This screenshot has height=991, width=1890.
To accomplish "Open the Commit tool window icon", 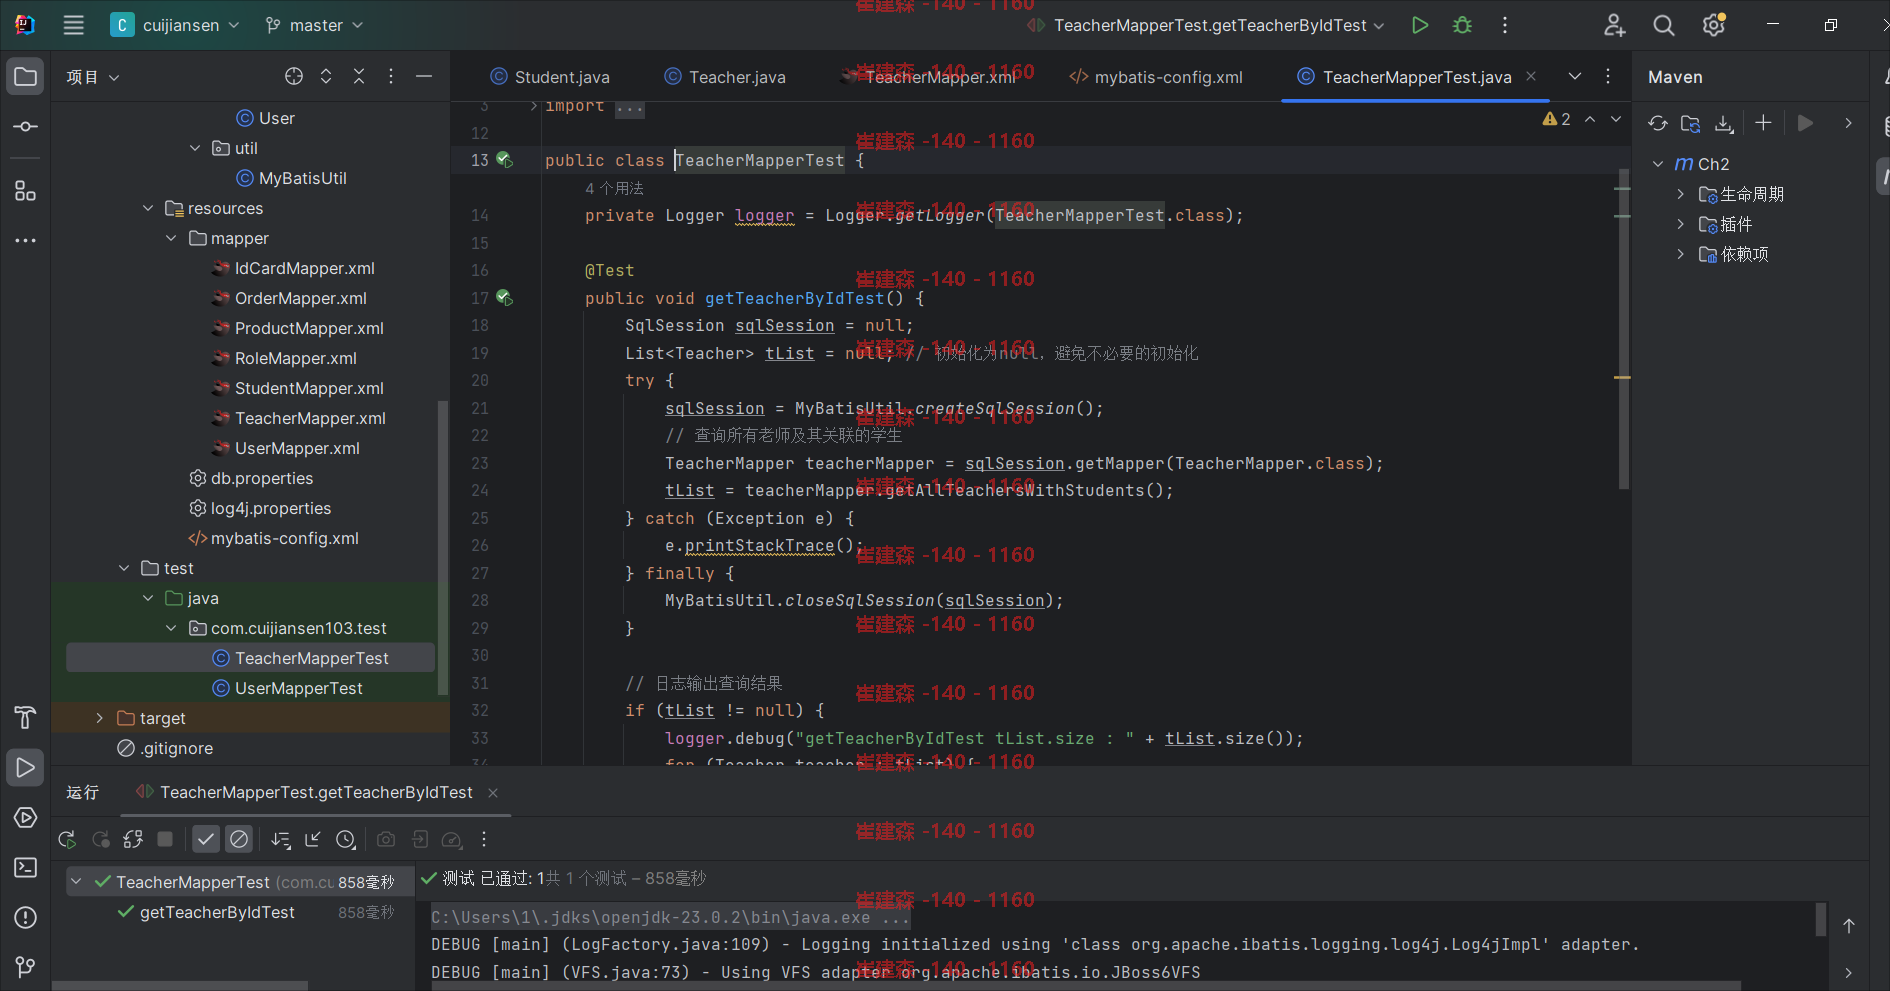I will (x=26, y=127).
